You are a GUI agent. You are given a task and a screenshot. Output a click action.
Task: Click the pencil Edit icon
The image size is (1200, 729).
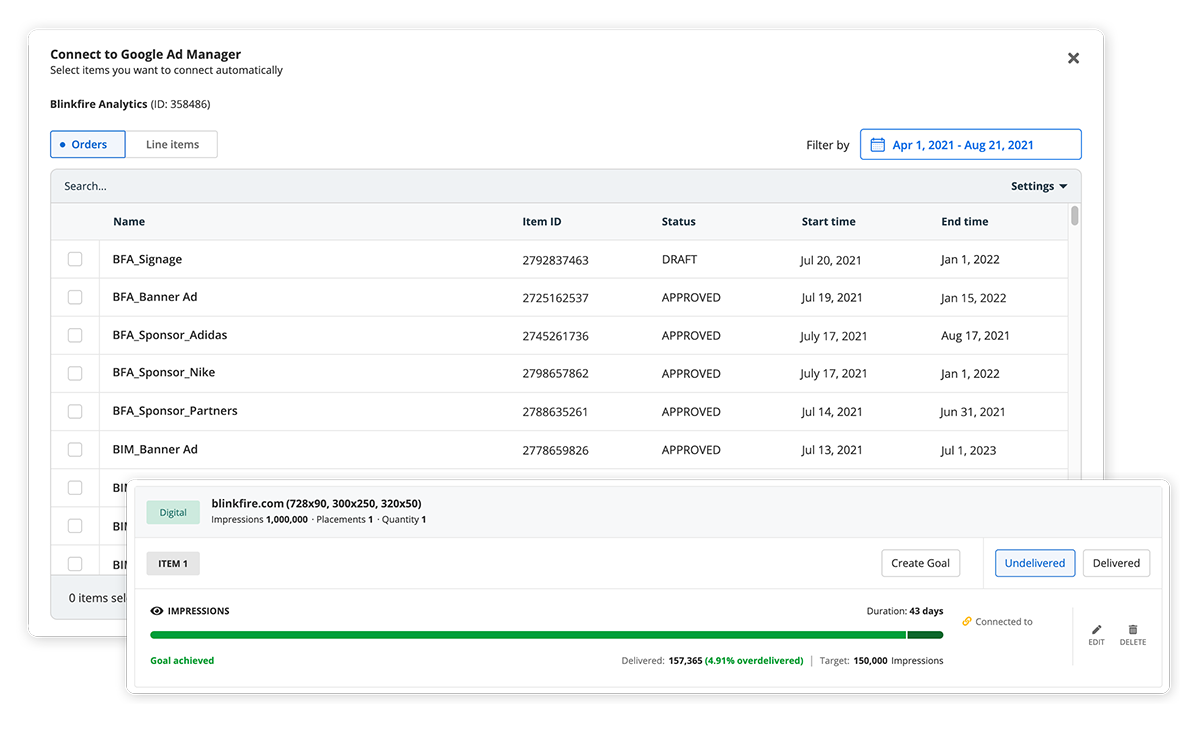click(1096, 630)
